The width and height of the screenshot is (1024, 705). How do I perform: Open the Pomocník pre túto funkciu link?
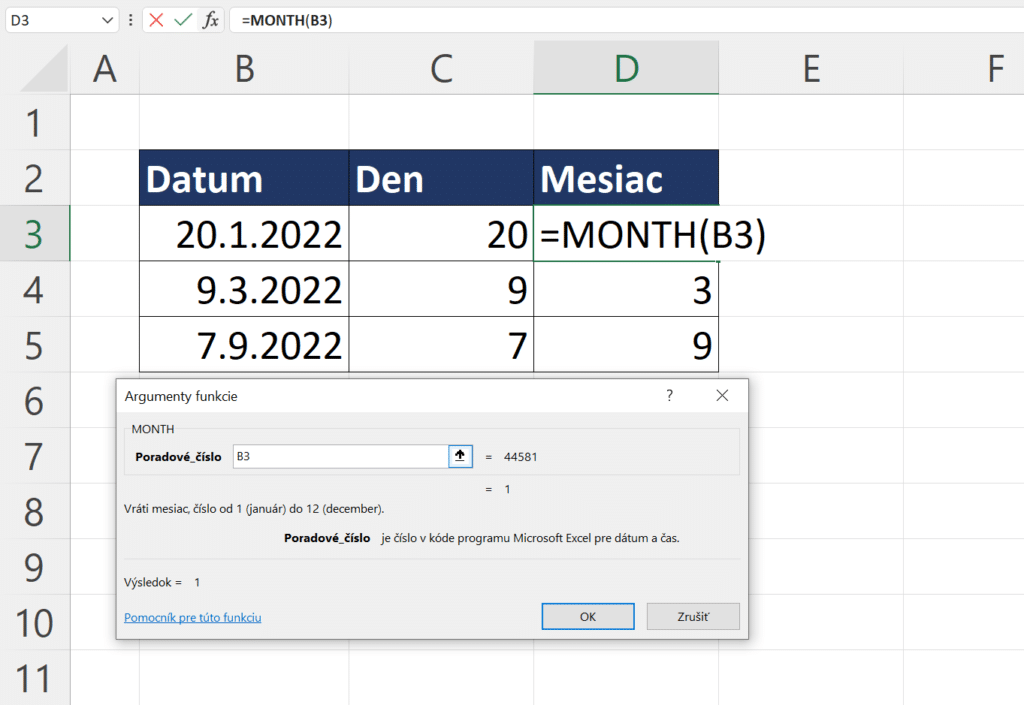[193, 617]
